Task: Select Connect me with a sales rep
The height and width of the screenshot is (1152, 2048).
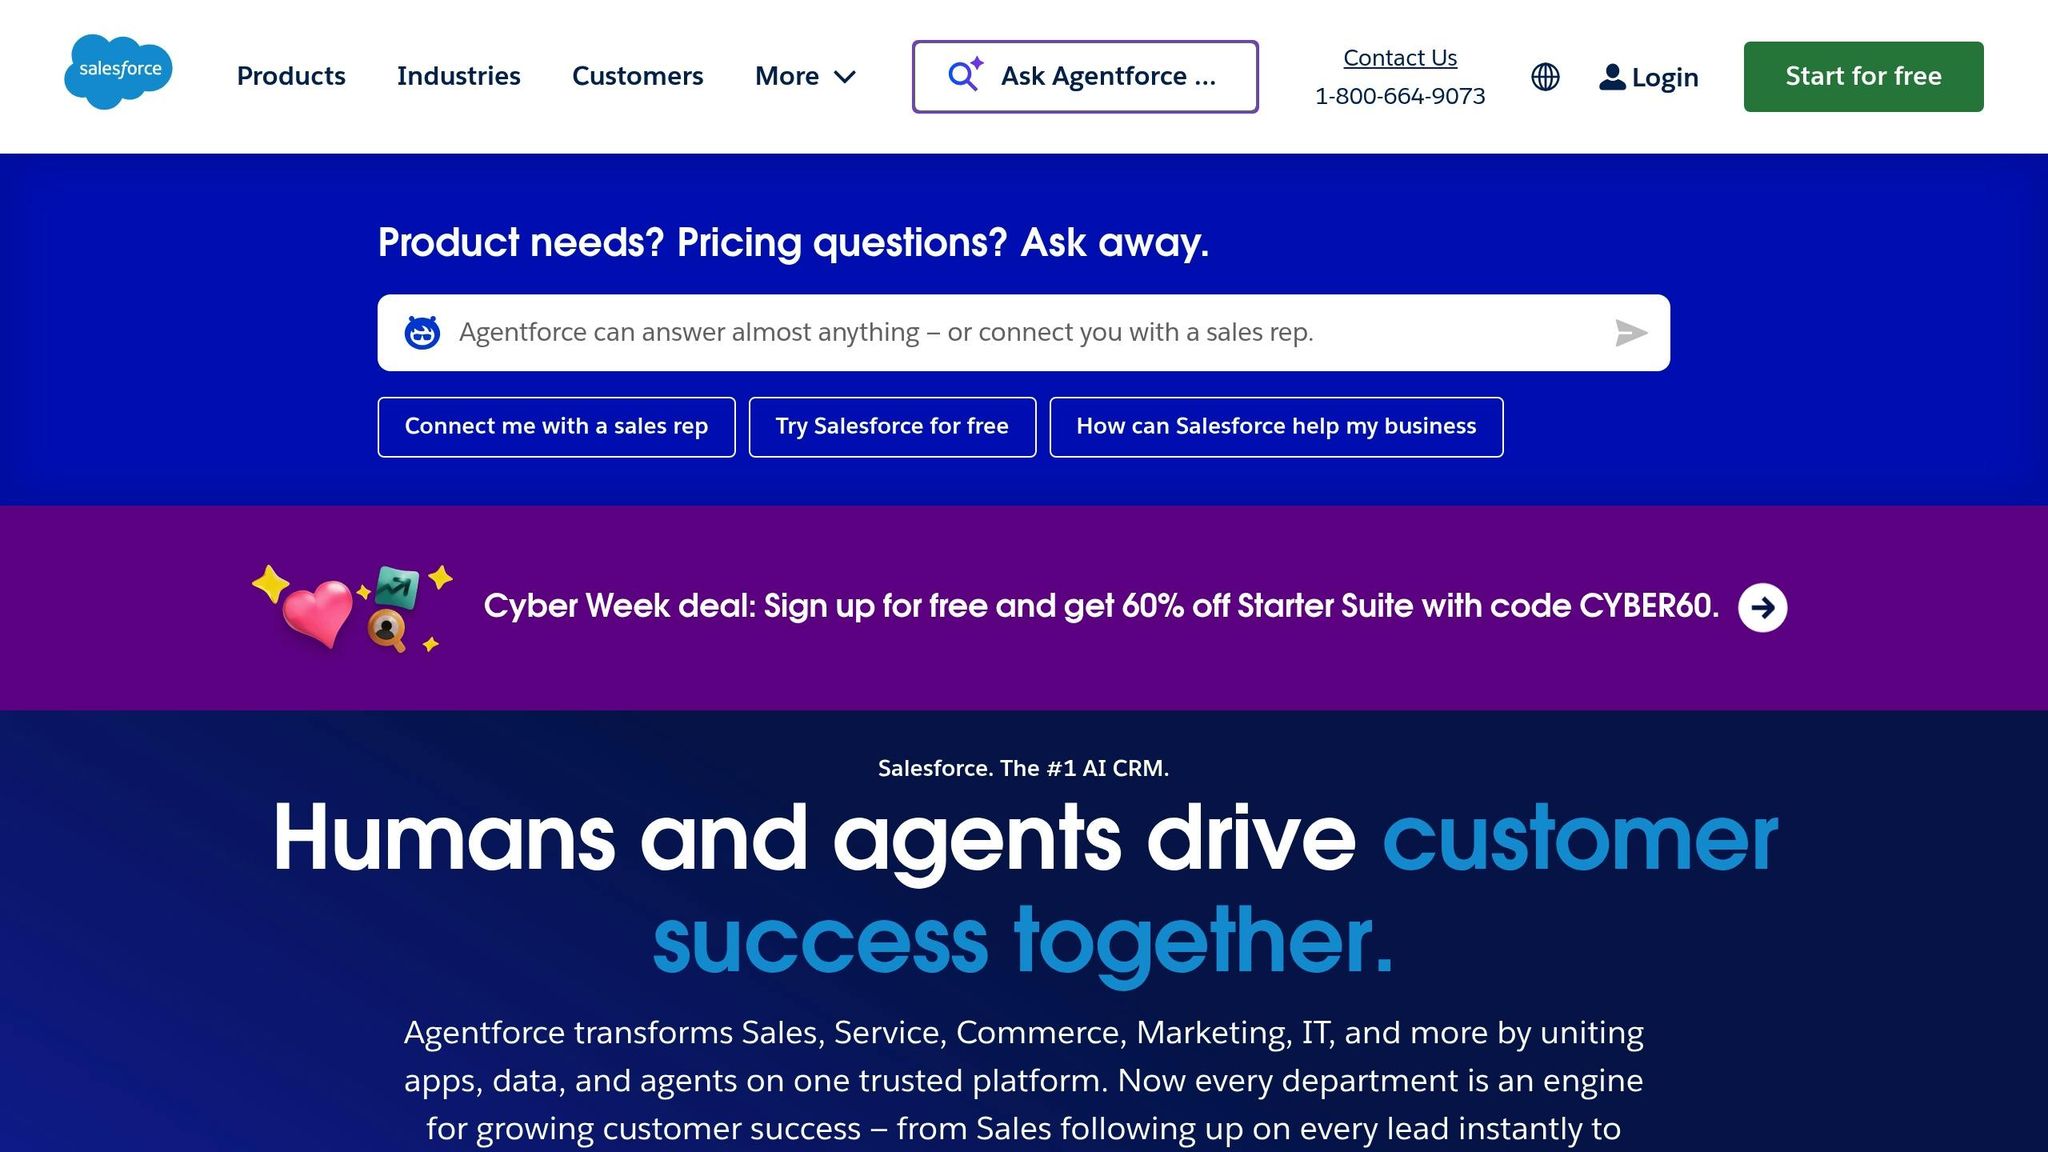Action: (556, 427)
